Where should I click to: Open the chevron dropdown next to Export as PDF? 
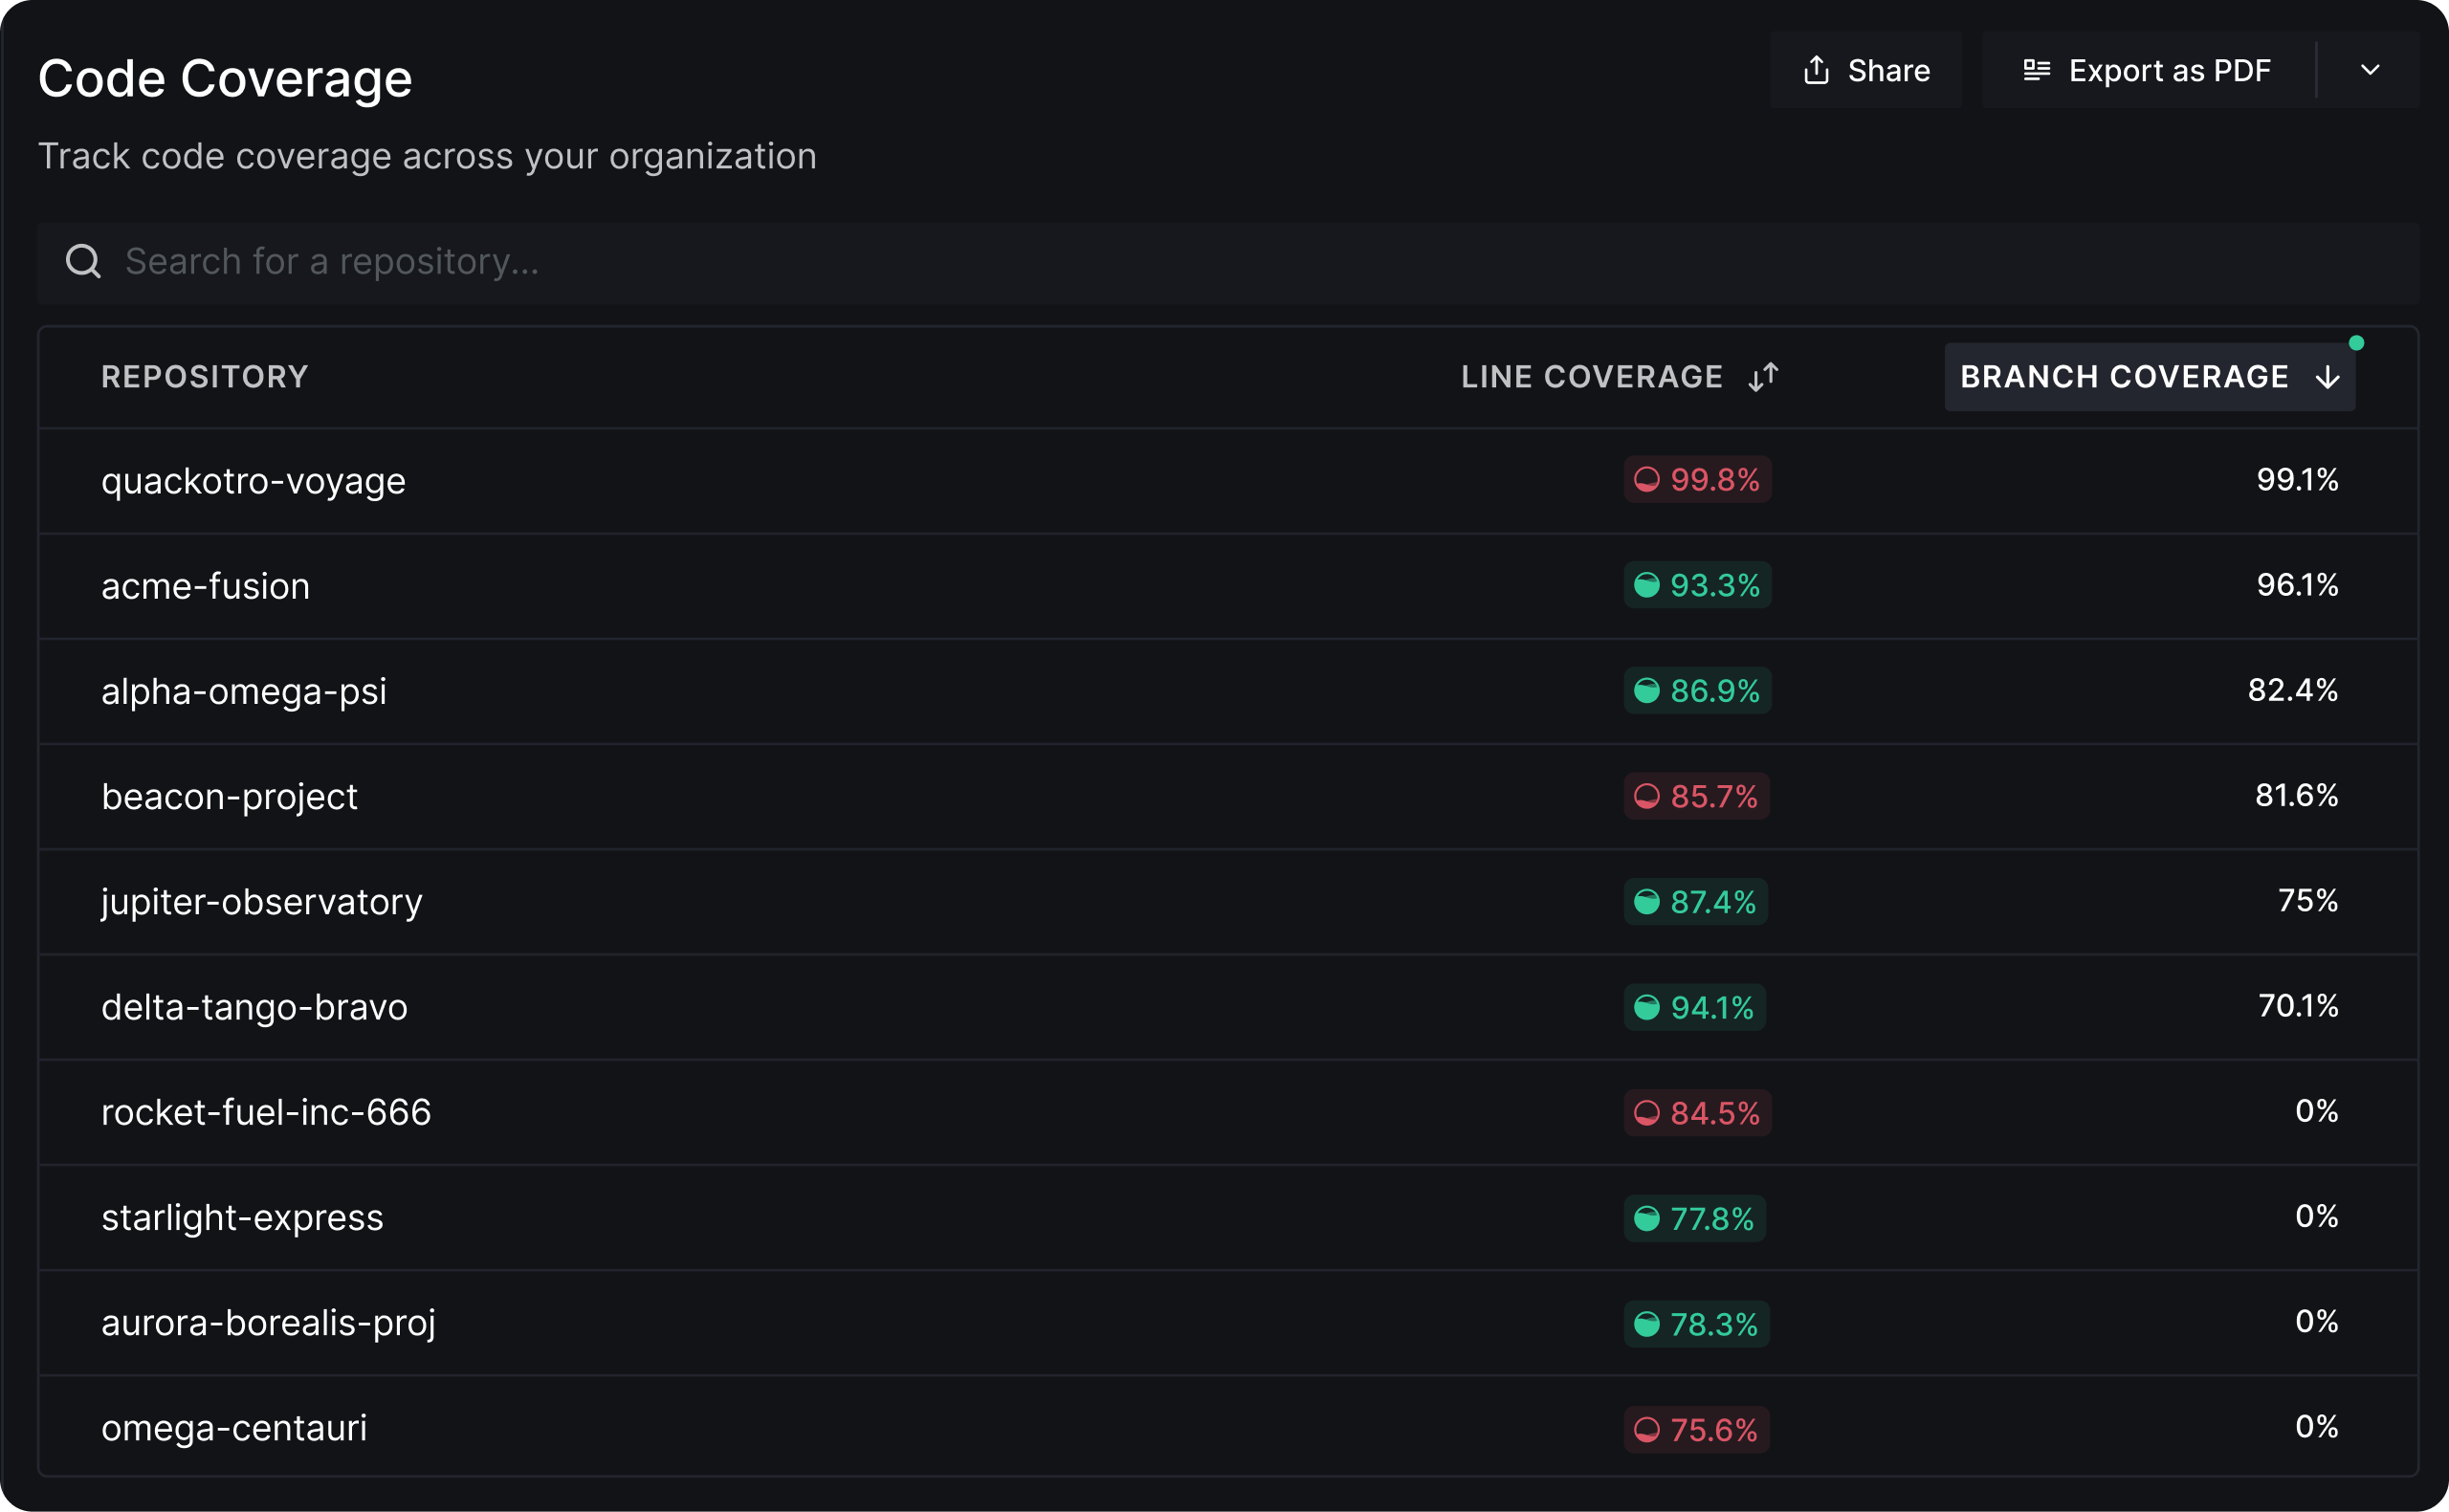point(2369,70)
